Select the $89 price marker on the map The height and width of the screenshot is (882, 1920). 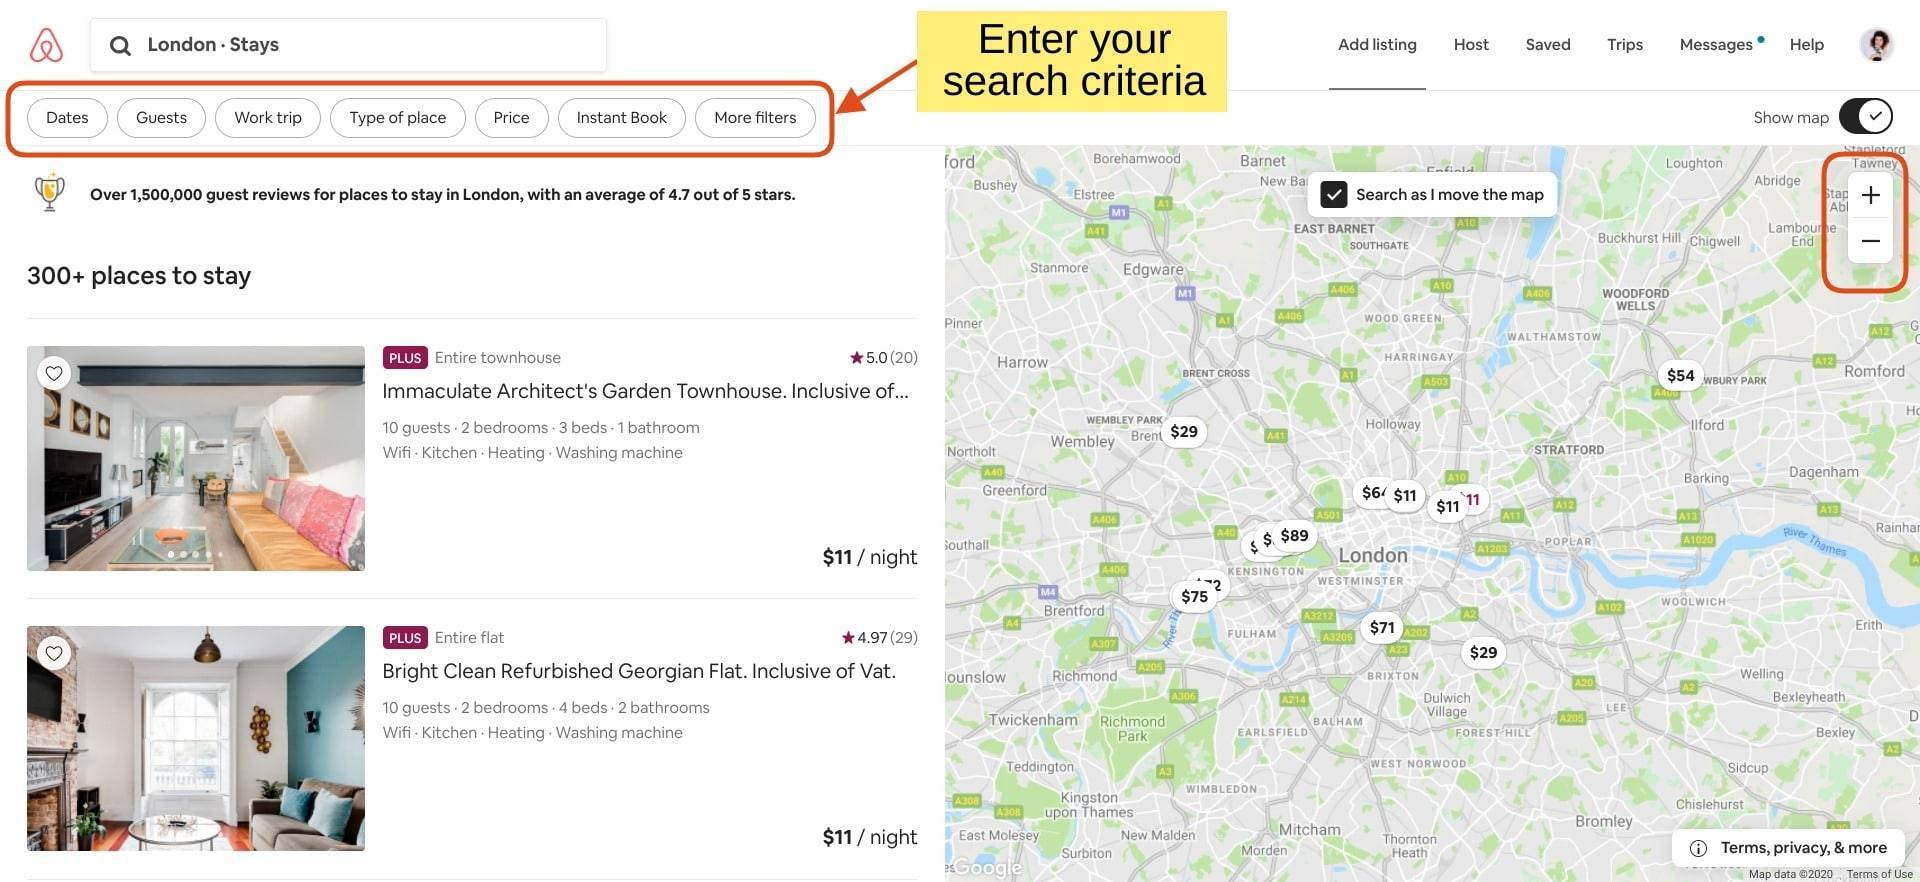tap(1295, 535)
